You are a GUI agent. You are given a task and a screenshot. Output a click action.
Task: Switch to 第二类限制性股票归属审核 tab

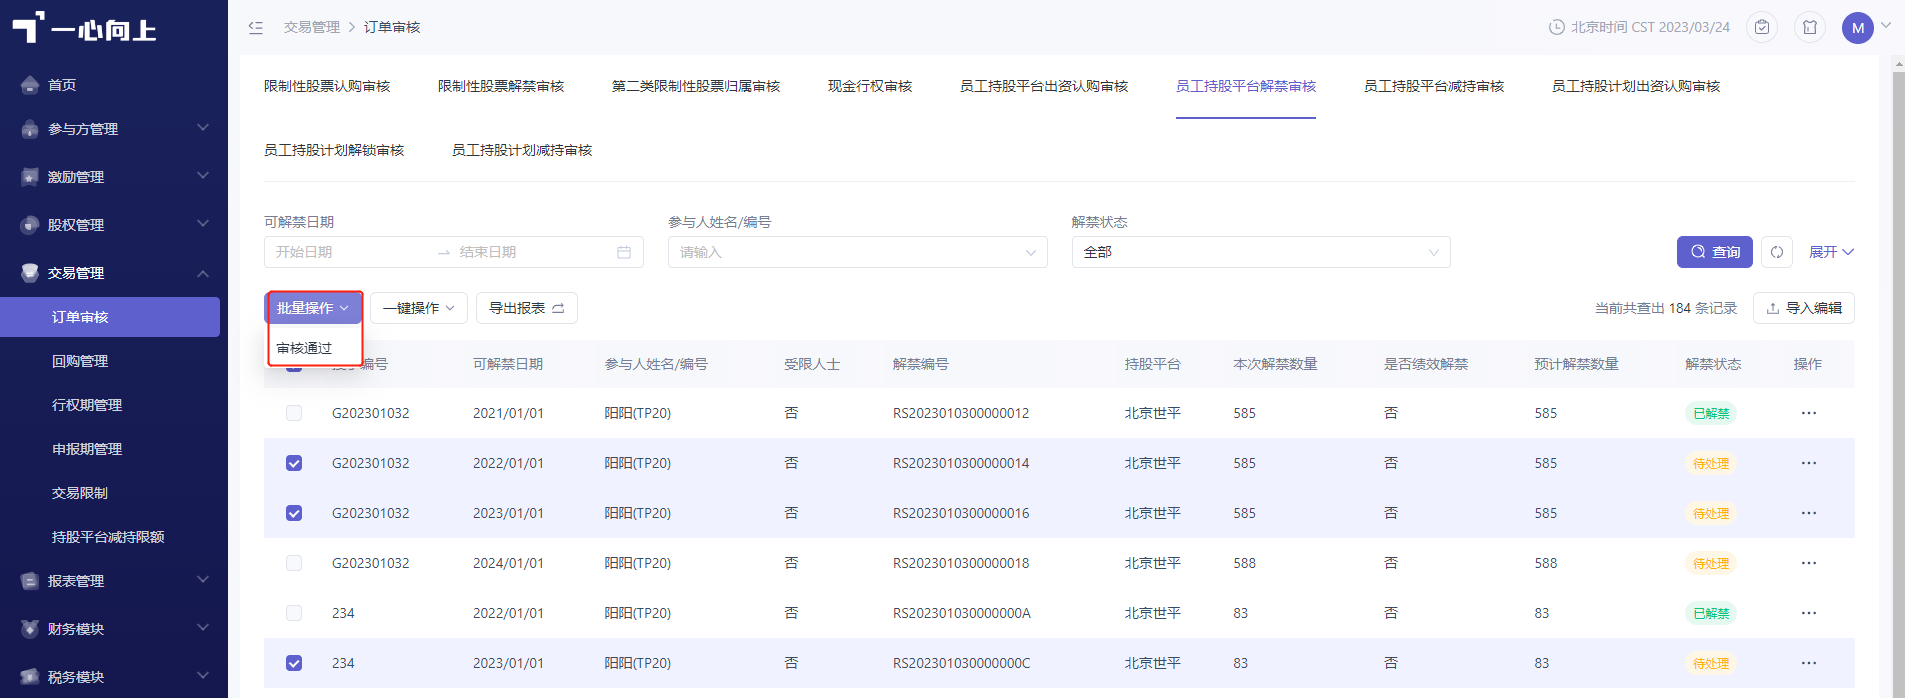(x=696, y=86)
